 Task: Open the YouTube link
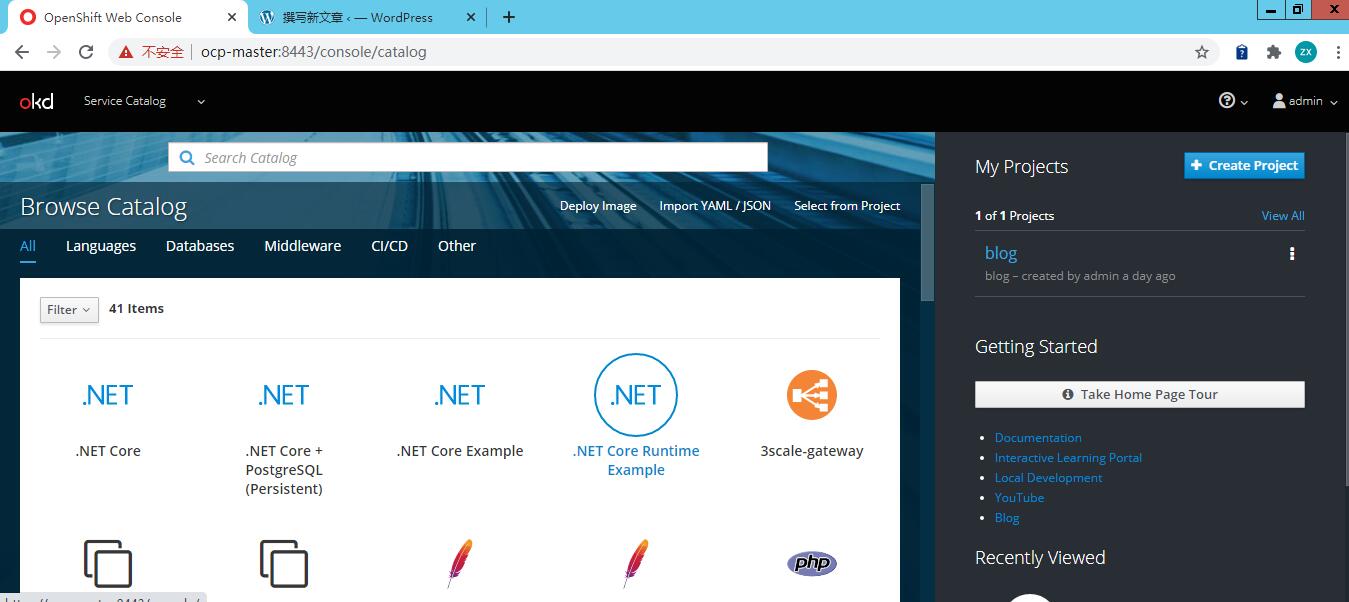[1019, 498]
